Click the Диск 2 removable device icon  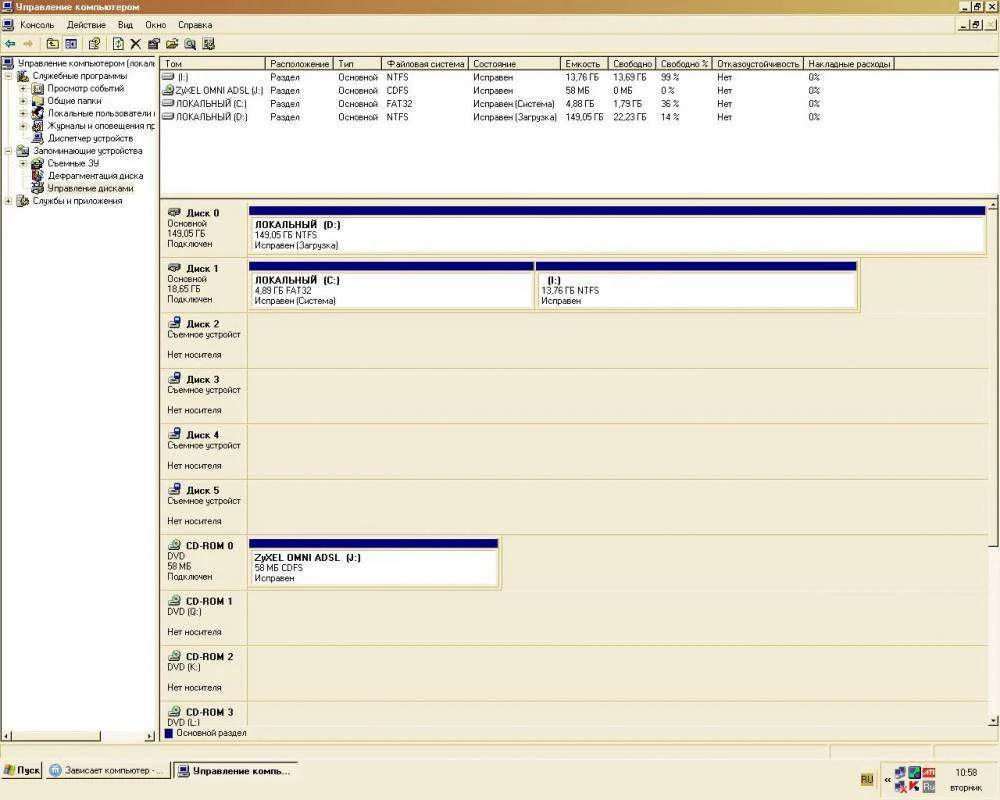coord(174,323)
